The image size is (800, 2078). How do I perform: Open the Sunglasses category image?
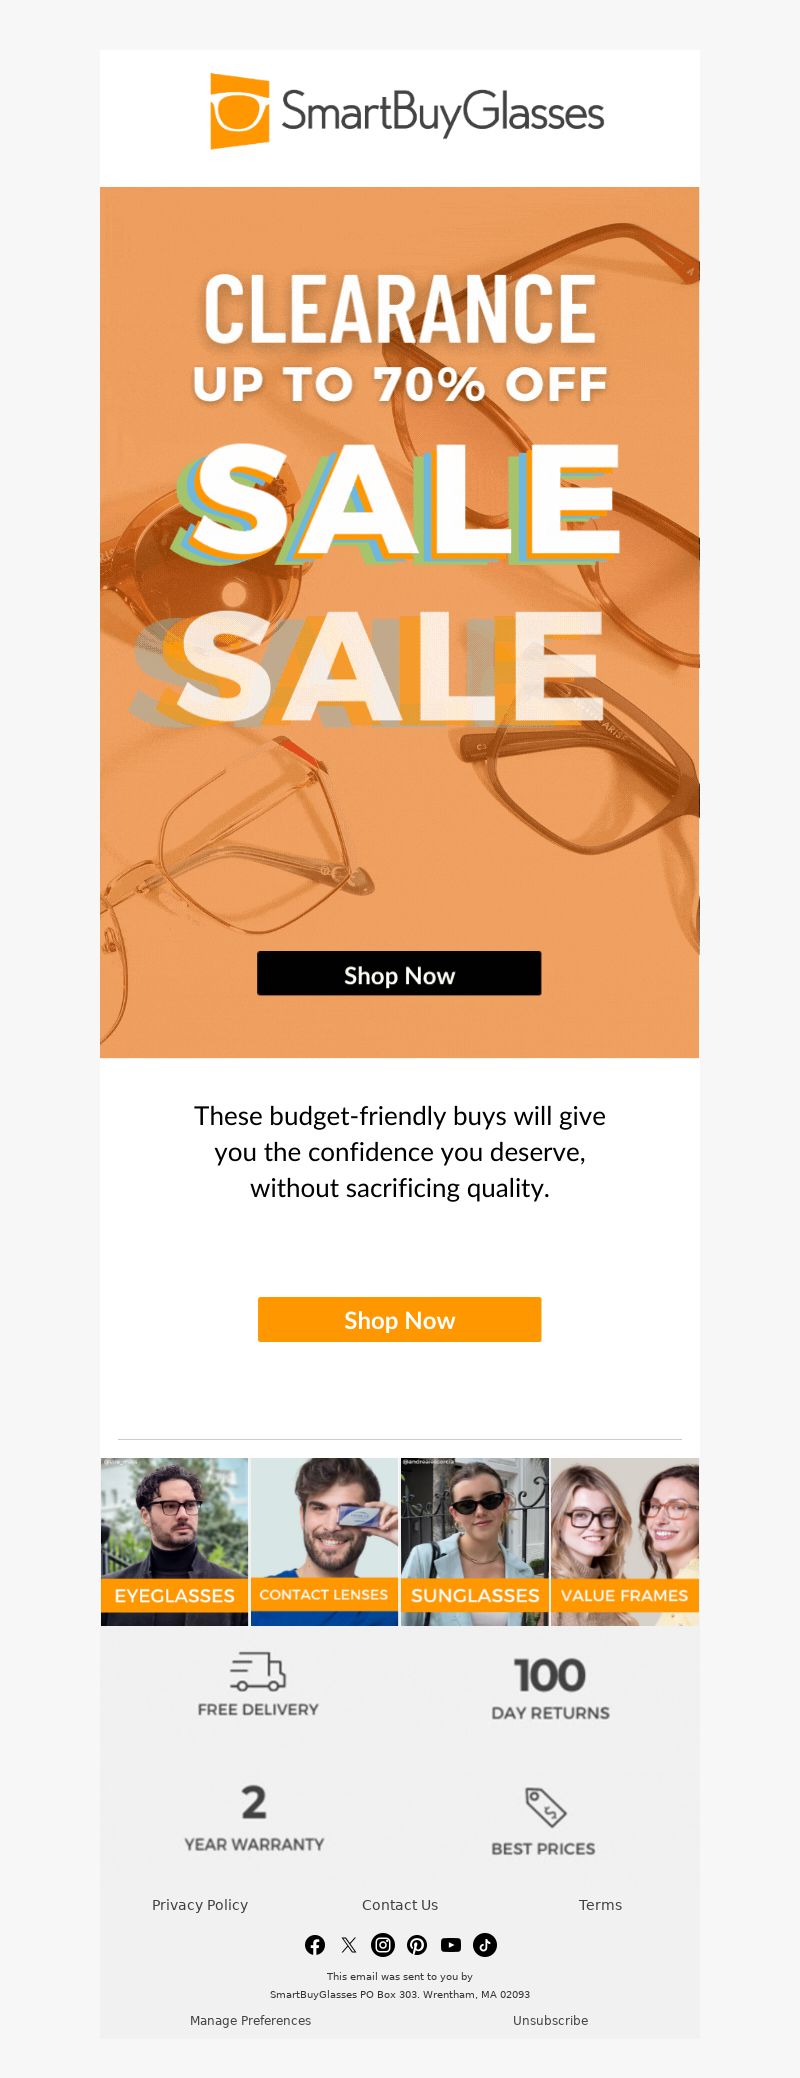(475, 1541)
